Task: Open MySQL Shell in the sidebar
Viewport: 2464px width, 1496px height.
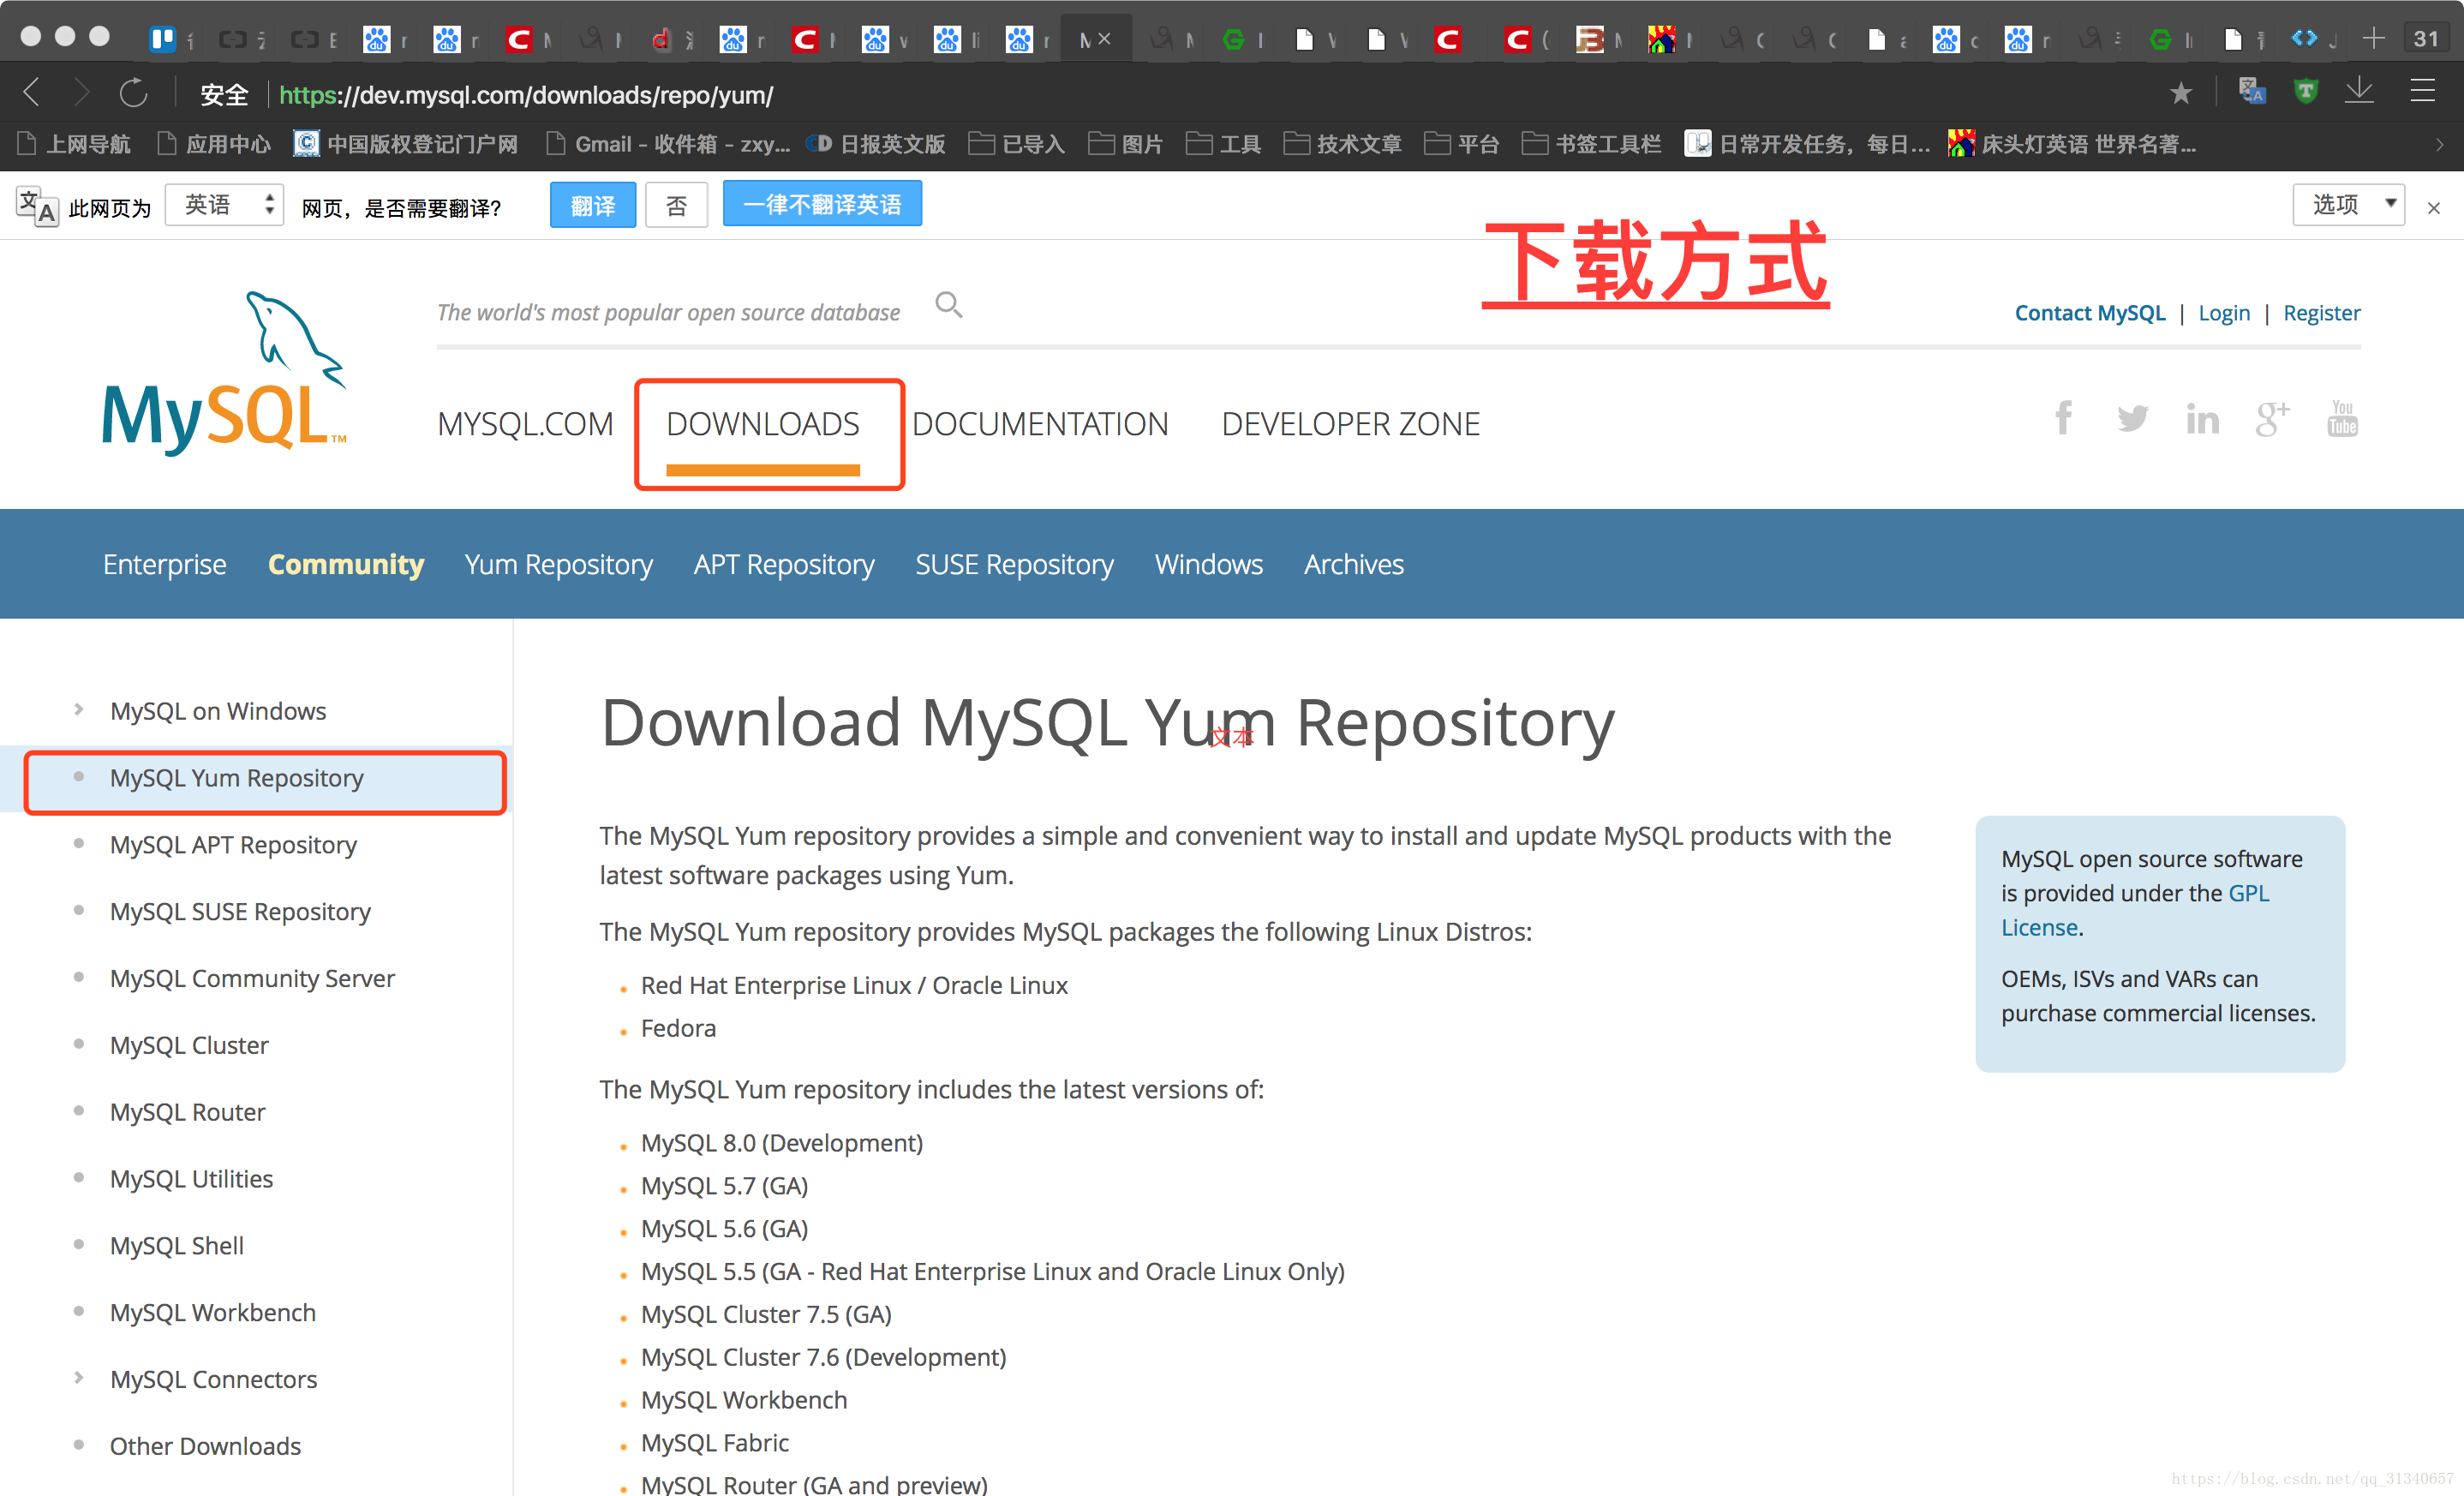Action: 177,1246
